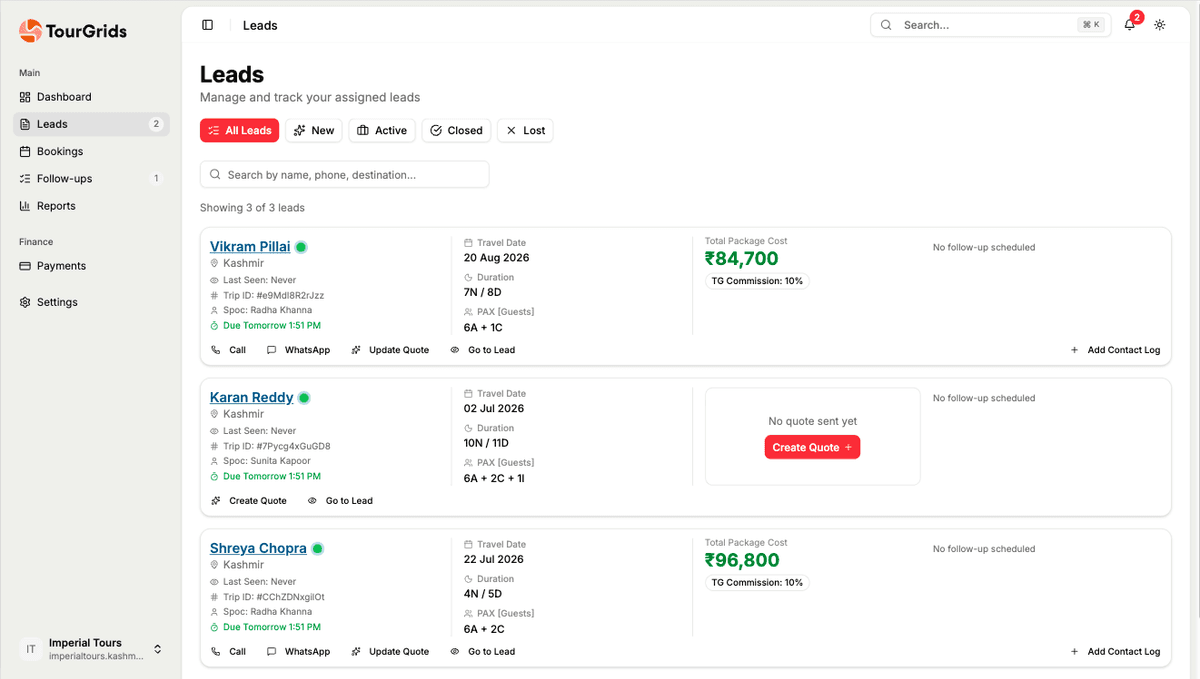Viewport: 1200px width, 679px height.
Task: Enable the Lost leads filter
Action: [x=525, y=130]
